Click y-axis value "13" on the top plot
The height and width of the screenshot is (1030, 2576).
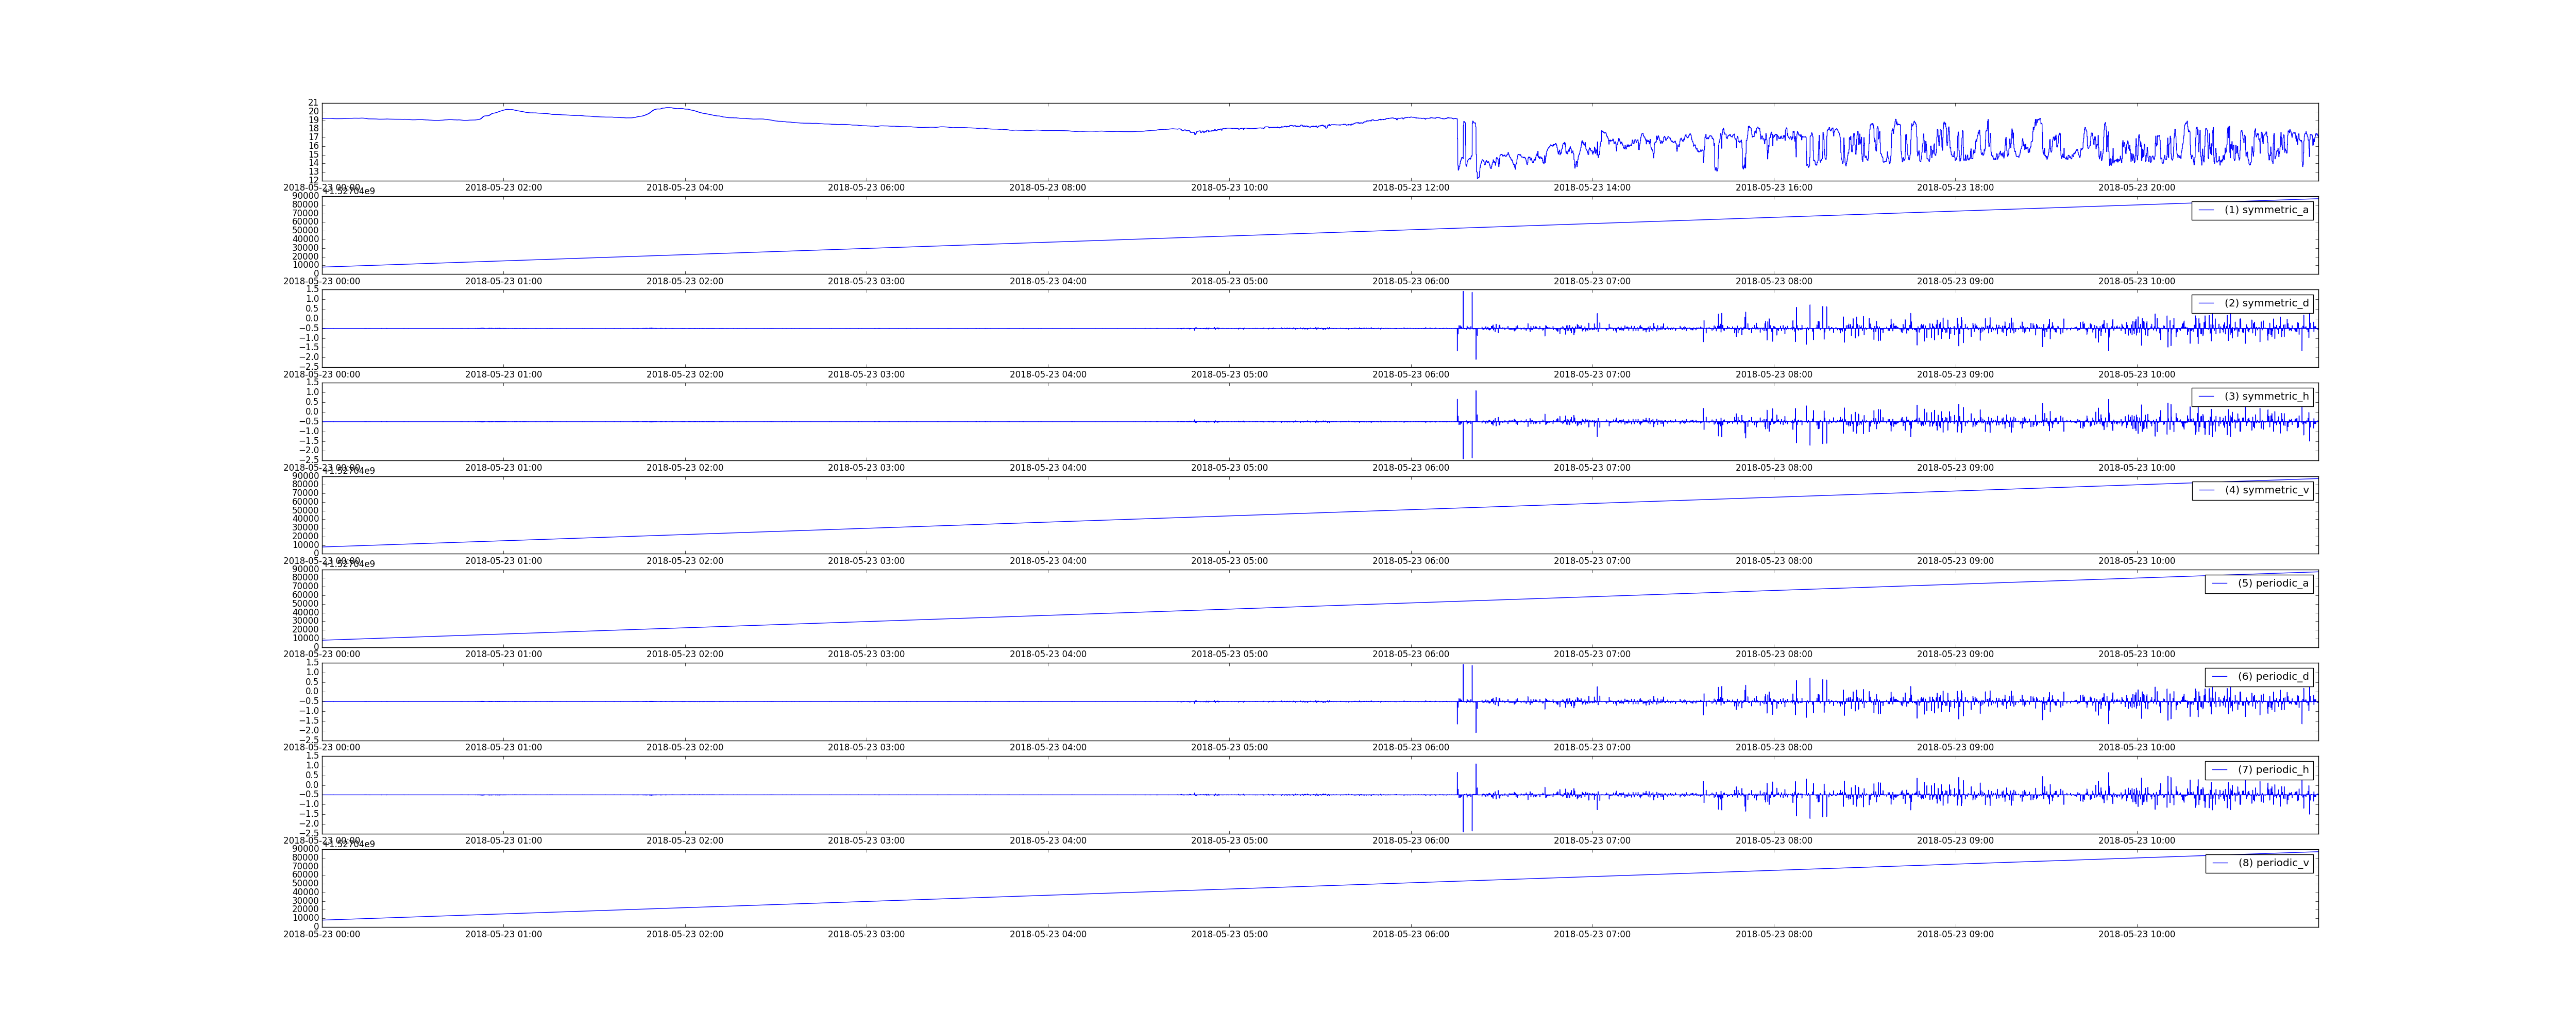tap(313, 172)
